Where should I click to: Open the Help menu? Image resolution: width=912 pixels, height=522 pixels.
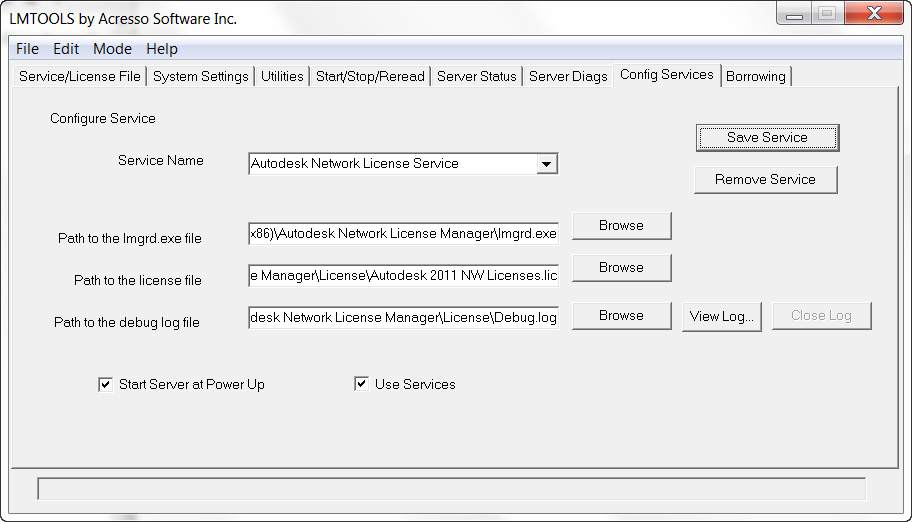[x=161, y=49]
